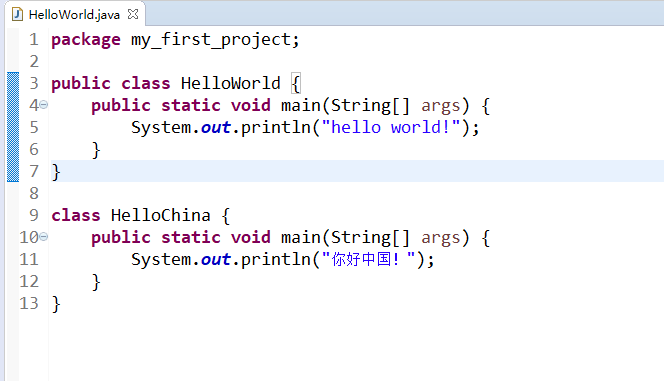This screenshot has width=664, height=381.
Task: Click "System" on line 11
Action: click(x=161, y=259)
